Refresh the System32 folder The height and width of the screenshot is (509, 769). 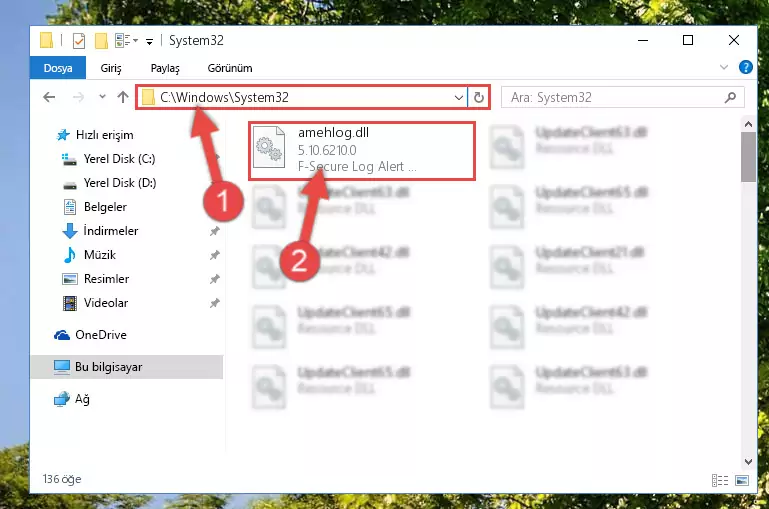[x=479, y=98]
